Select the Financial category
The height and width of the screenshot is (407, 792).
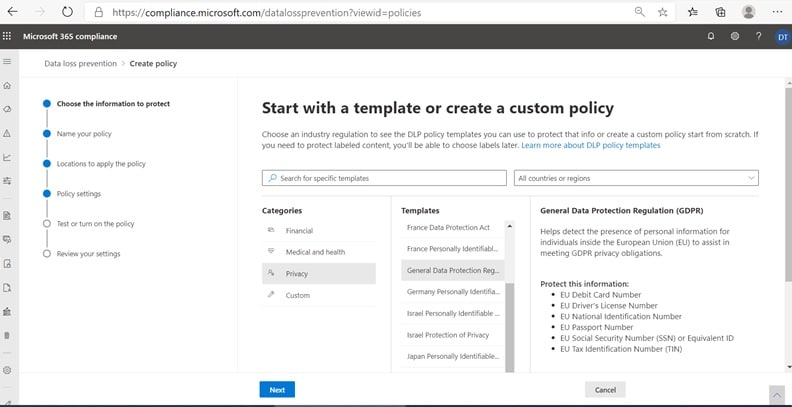click(x=319, y=231)
